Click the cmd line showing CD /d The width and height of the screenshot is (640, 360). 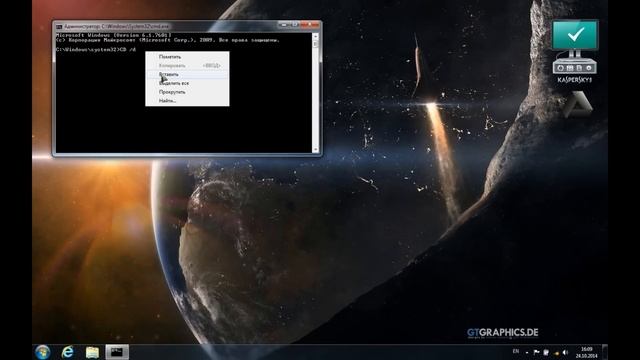[x=96, y=49]
